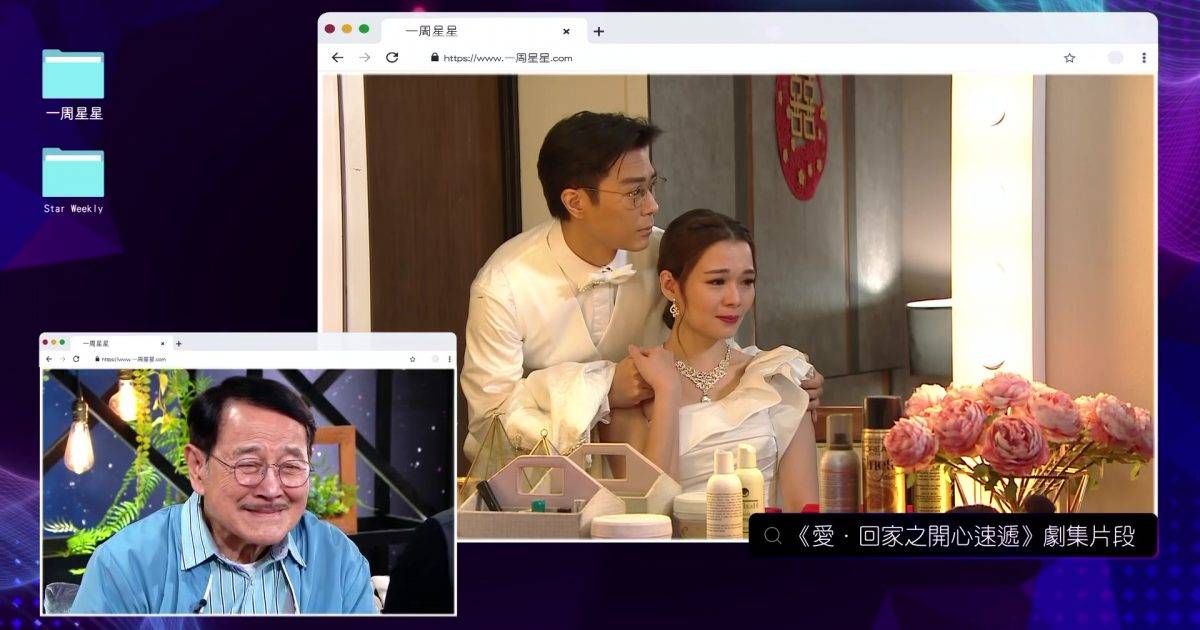
Task: Open profile avatar in large browser window
Action: 1115,58
